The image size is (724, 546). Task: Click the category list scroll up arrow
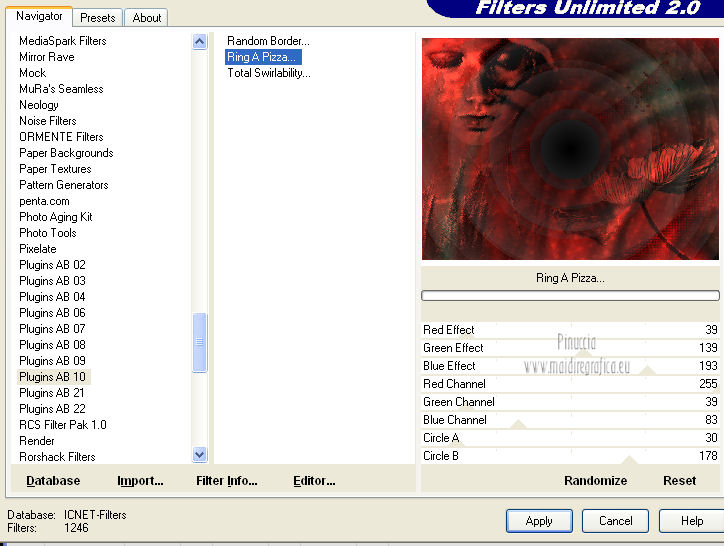[x=199, y=42]
